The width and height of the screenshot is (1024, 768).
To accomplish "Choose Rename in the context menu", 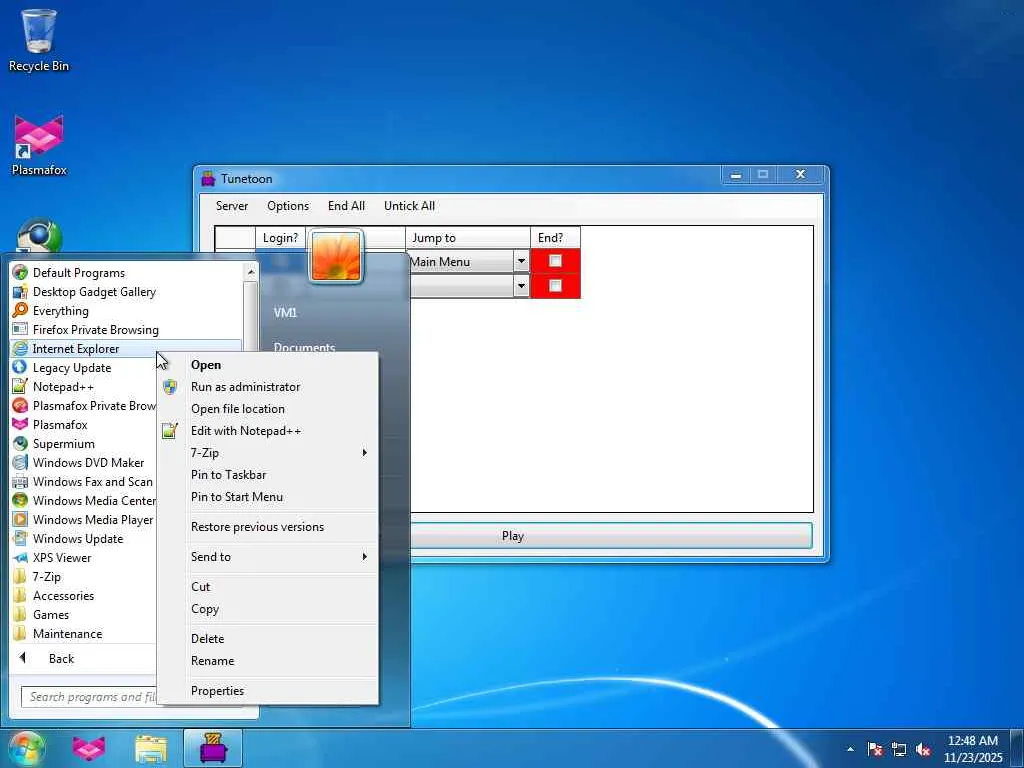I will [x=268, y=661].
